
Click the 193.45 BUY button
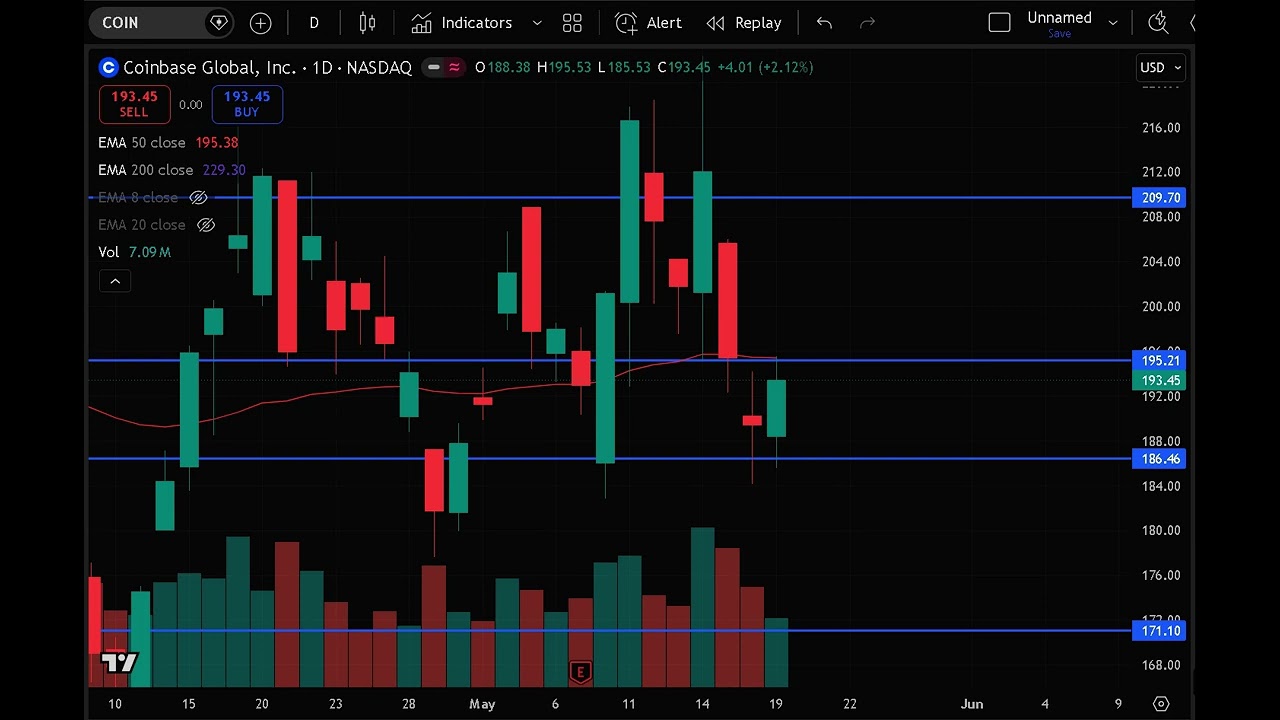(247, 104)
